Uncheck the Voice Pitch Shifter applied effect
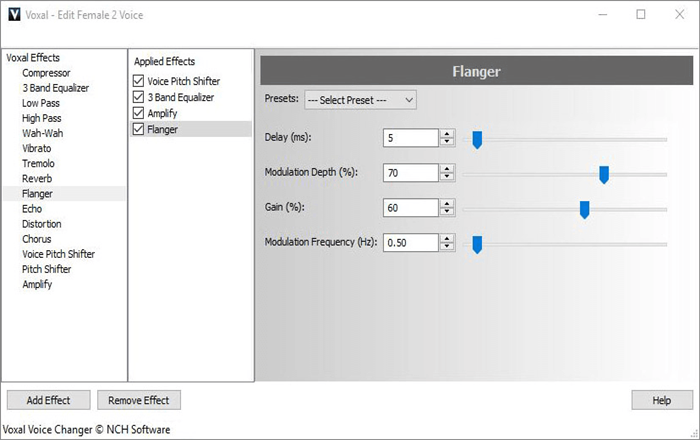Image resolution: width=700 pixels, height=440 pixels. [138, 81]
